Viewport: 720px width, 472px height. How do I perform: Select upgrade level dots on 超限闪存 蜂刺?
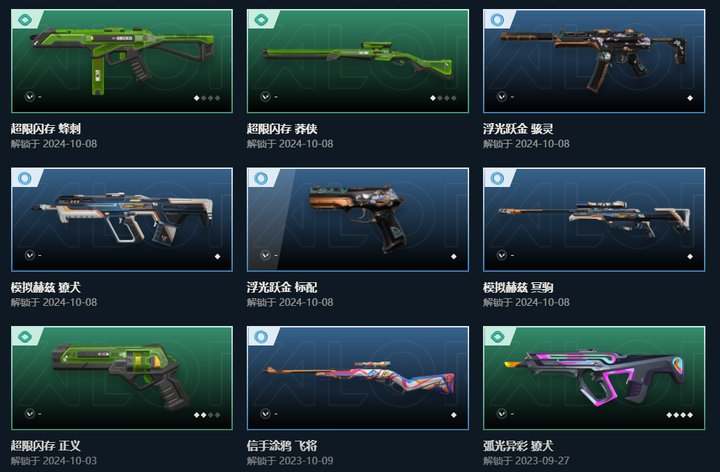coord(207,98)
